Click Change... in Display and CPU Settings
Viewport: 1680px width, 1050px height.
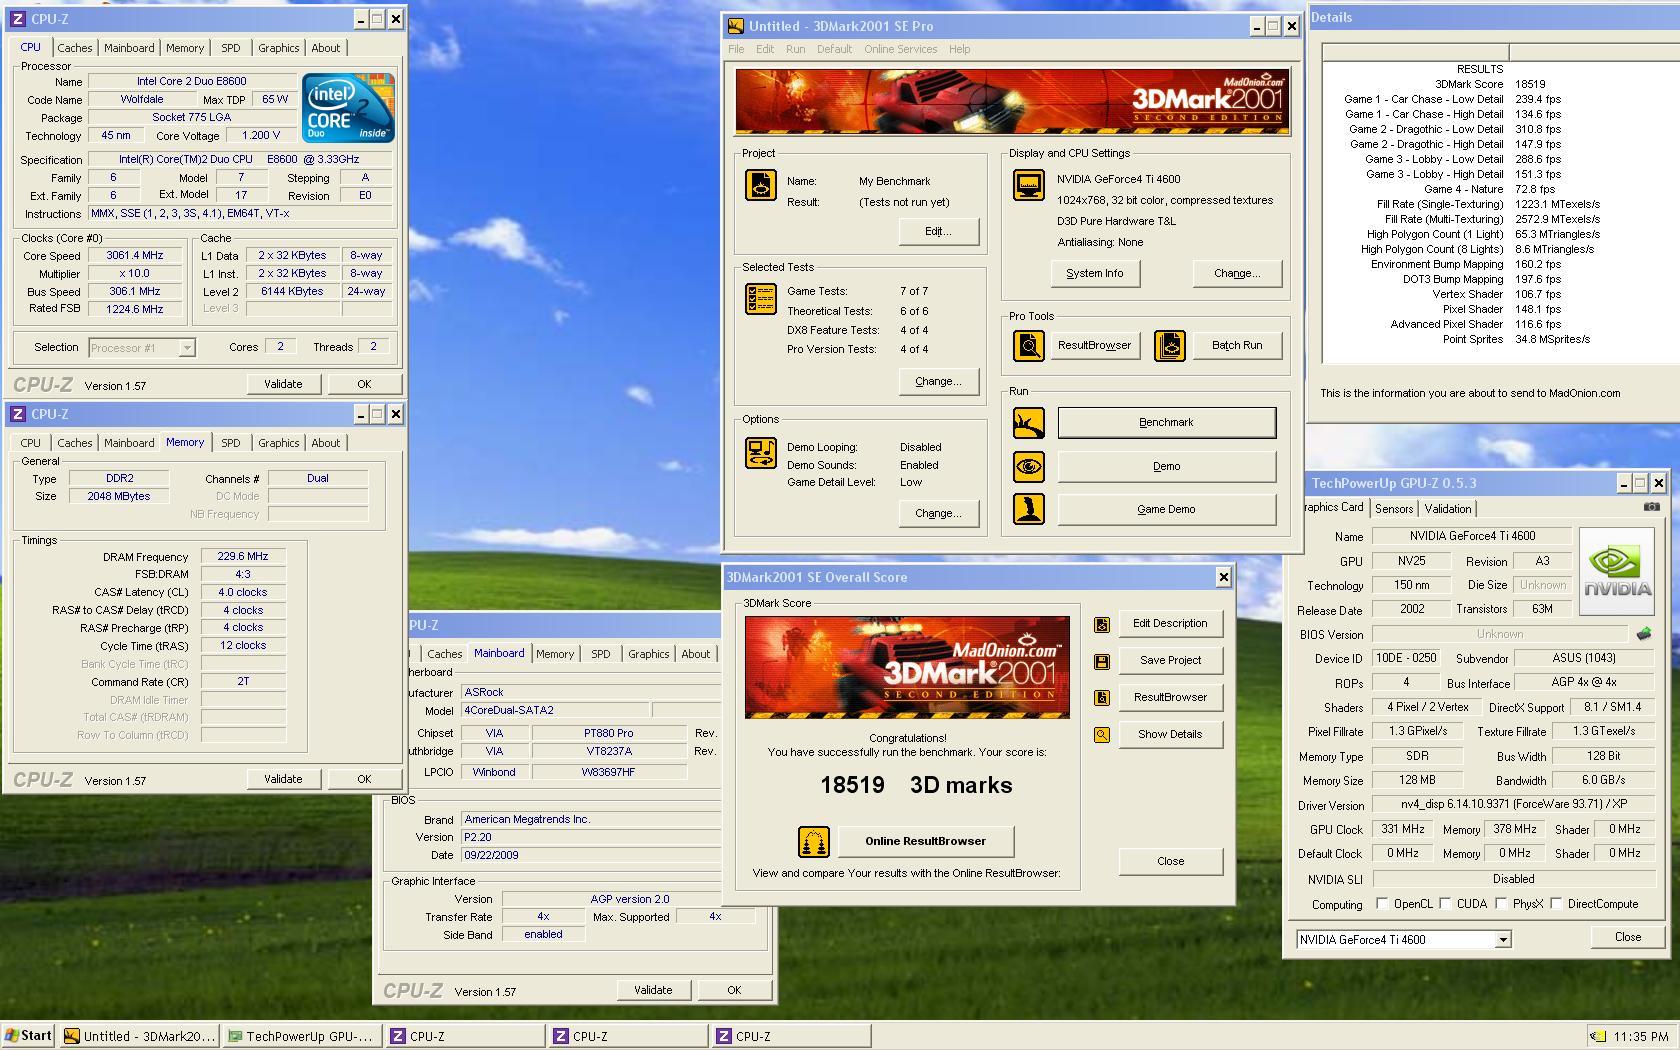[x=1237, y=274]
